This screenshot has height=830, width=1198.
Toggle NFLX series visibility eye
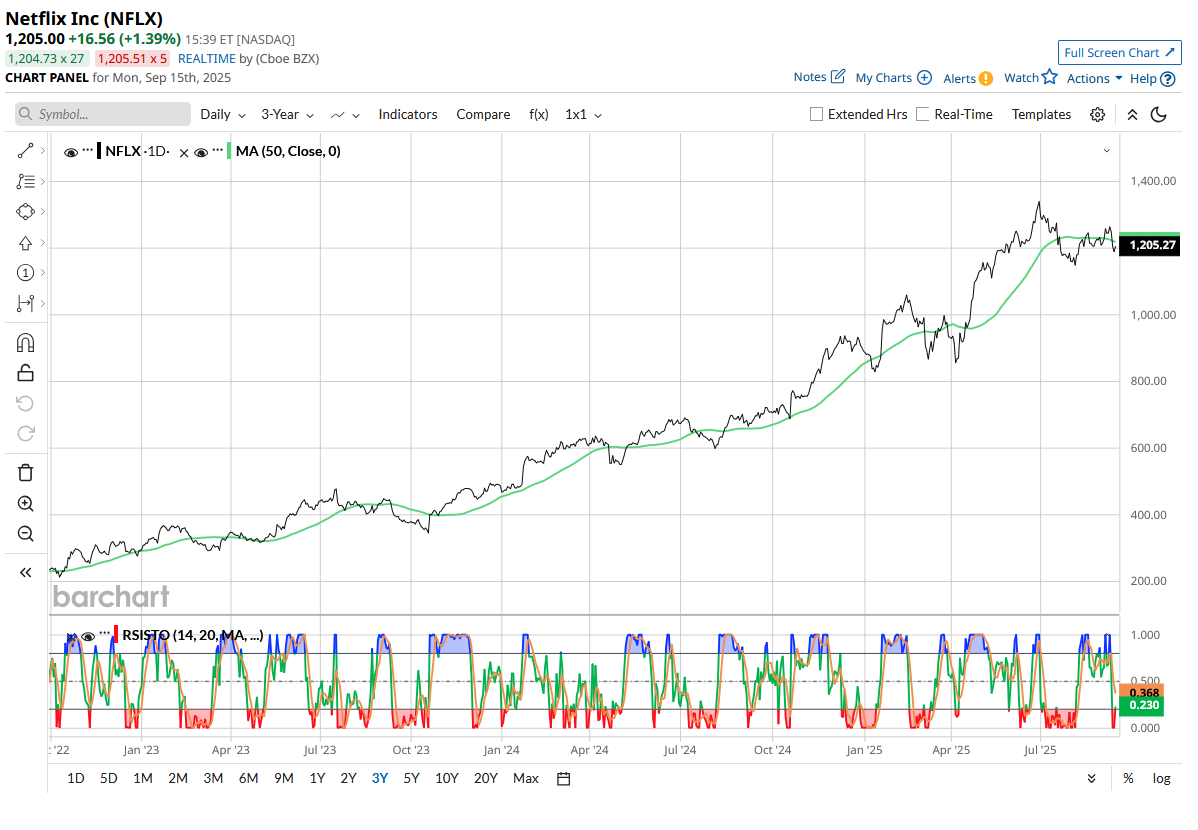click(71, 152)
